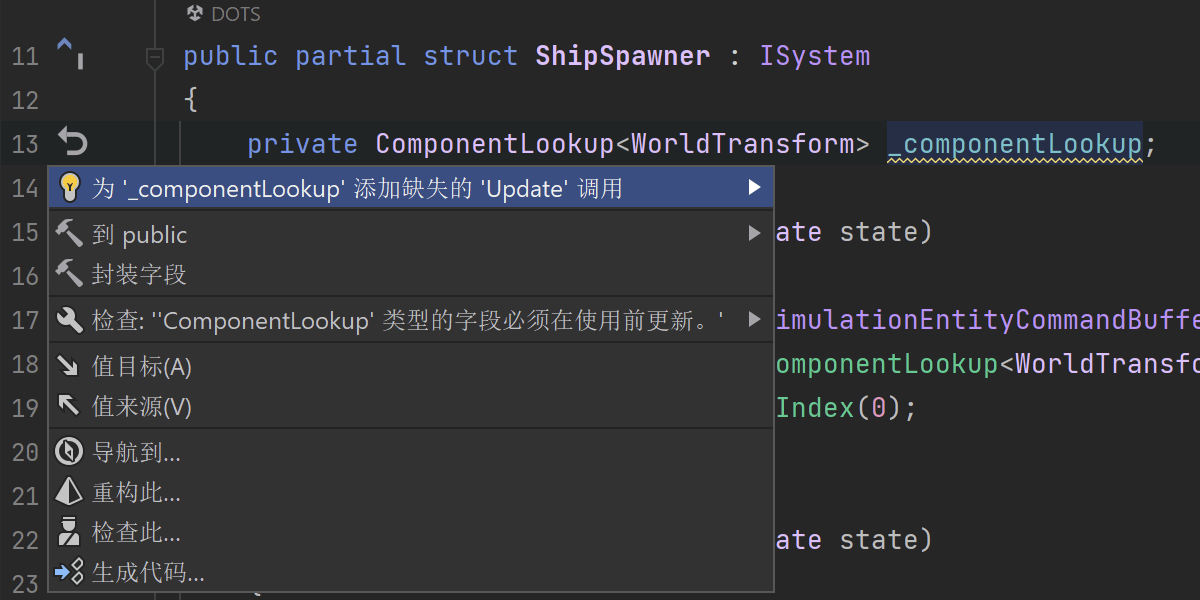Click the refactor pyramid icon

click(x=69, y=492)
